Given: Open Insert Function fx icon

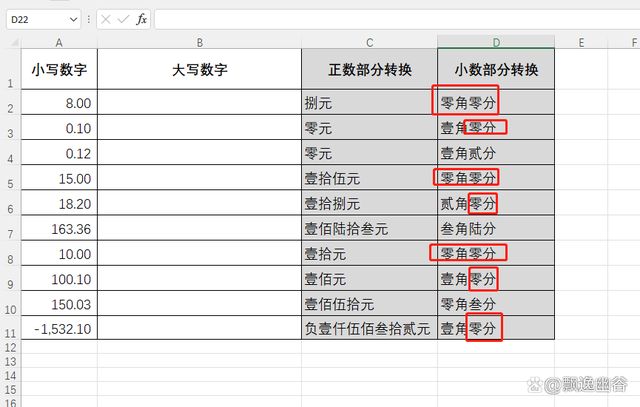Looking at the screenshot, I should coord(141,19).
